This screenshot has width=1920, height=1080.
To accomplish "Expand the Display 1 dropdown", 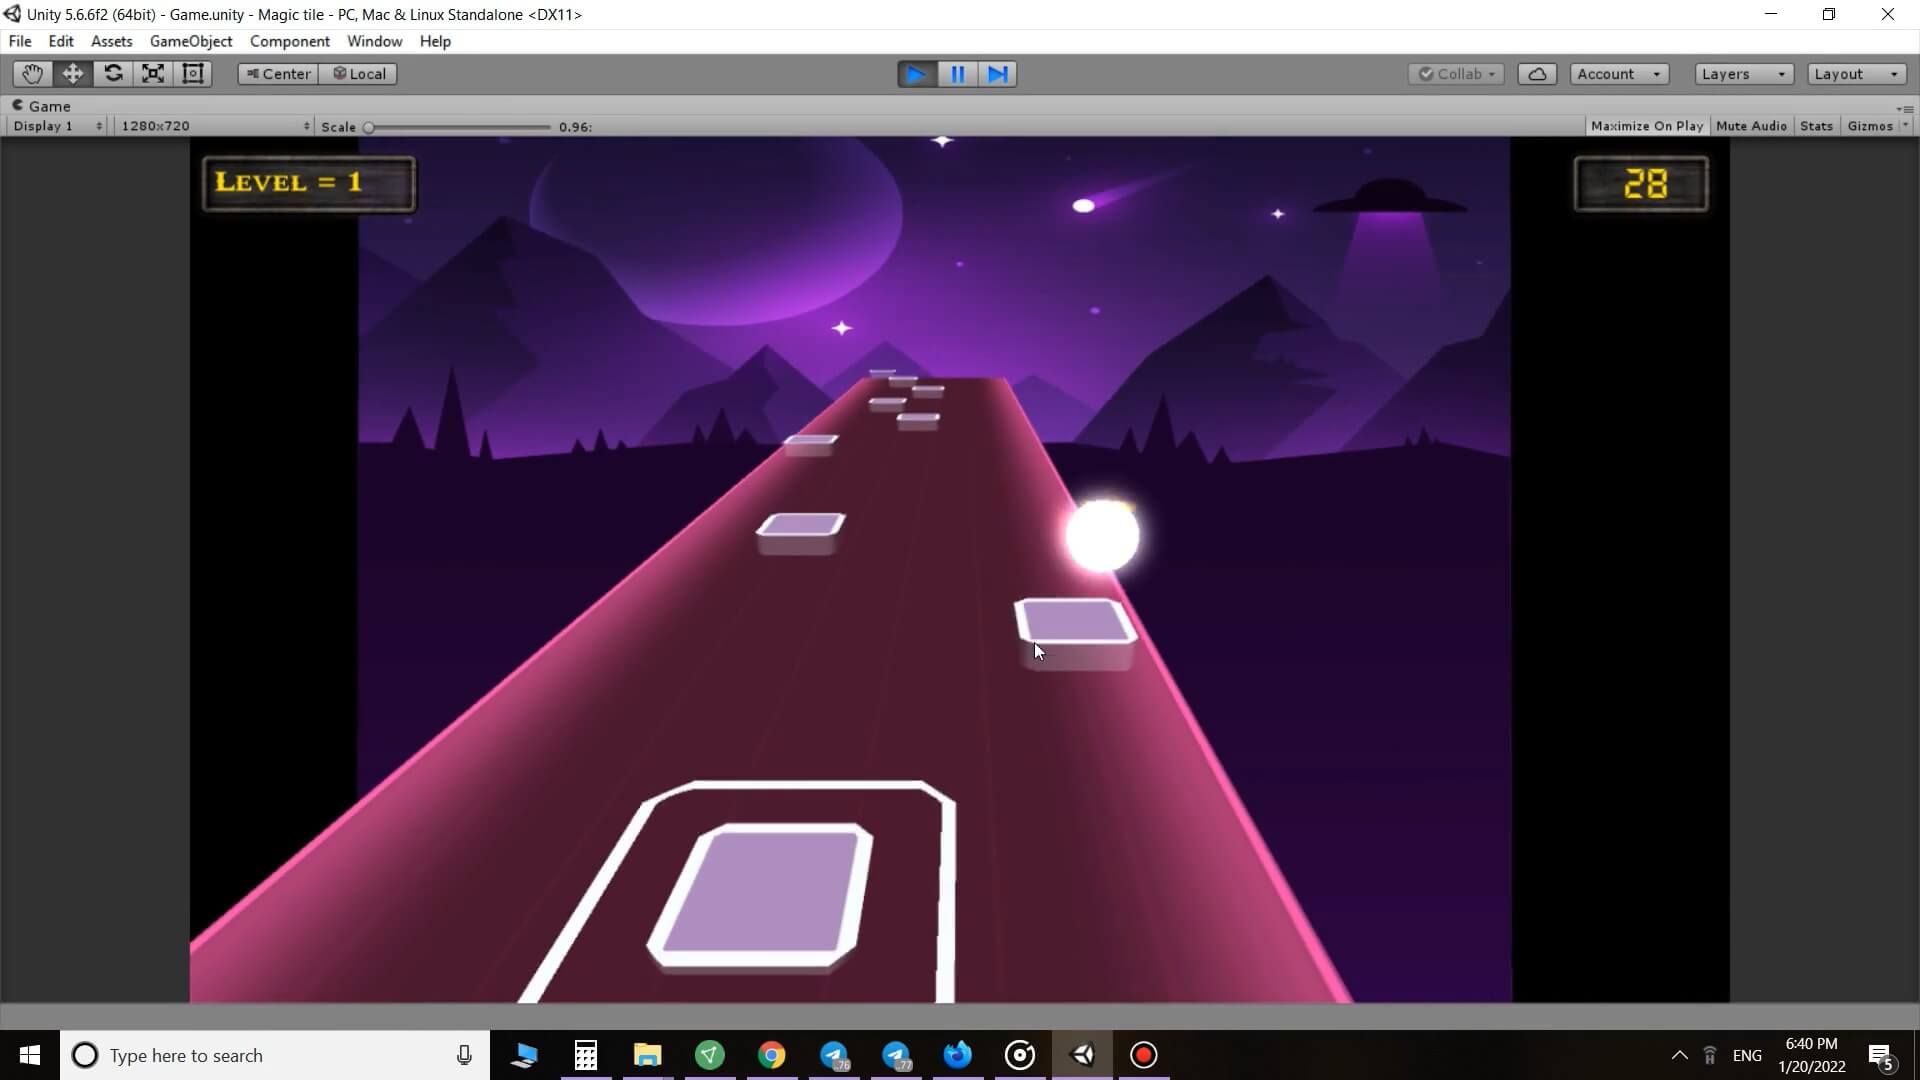I will click(57, 126).
